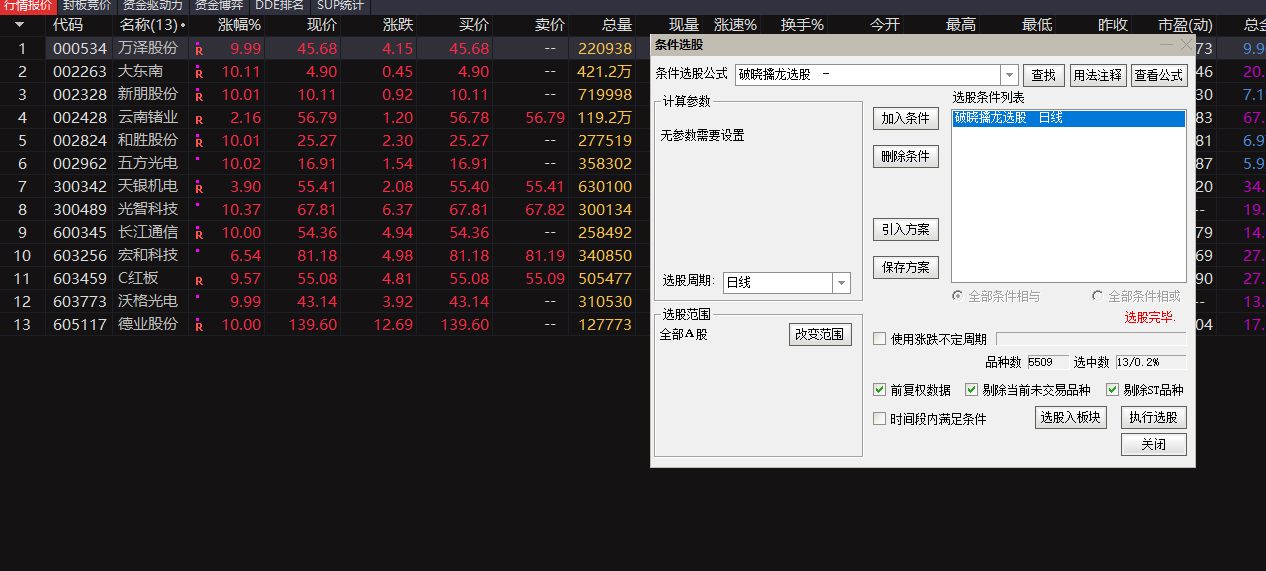Enable the 使用涨跌不定周期 checkbox
This screenshot has height=571, width=1266.
880,339
